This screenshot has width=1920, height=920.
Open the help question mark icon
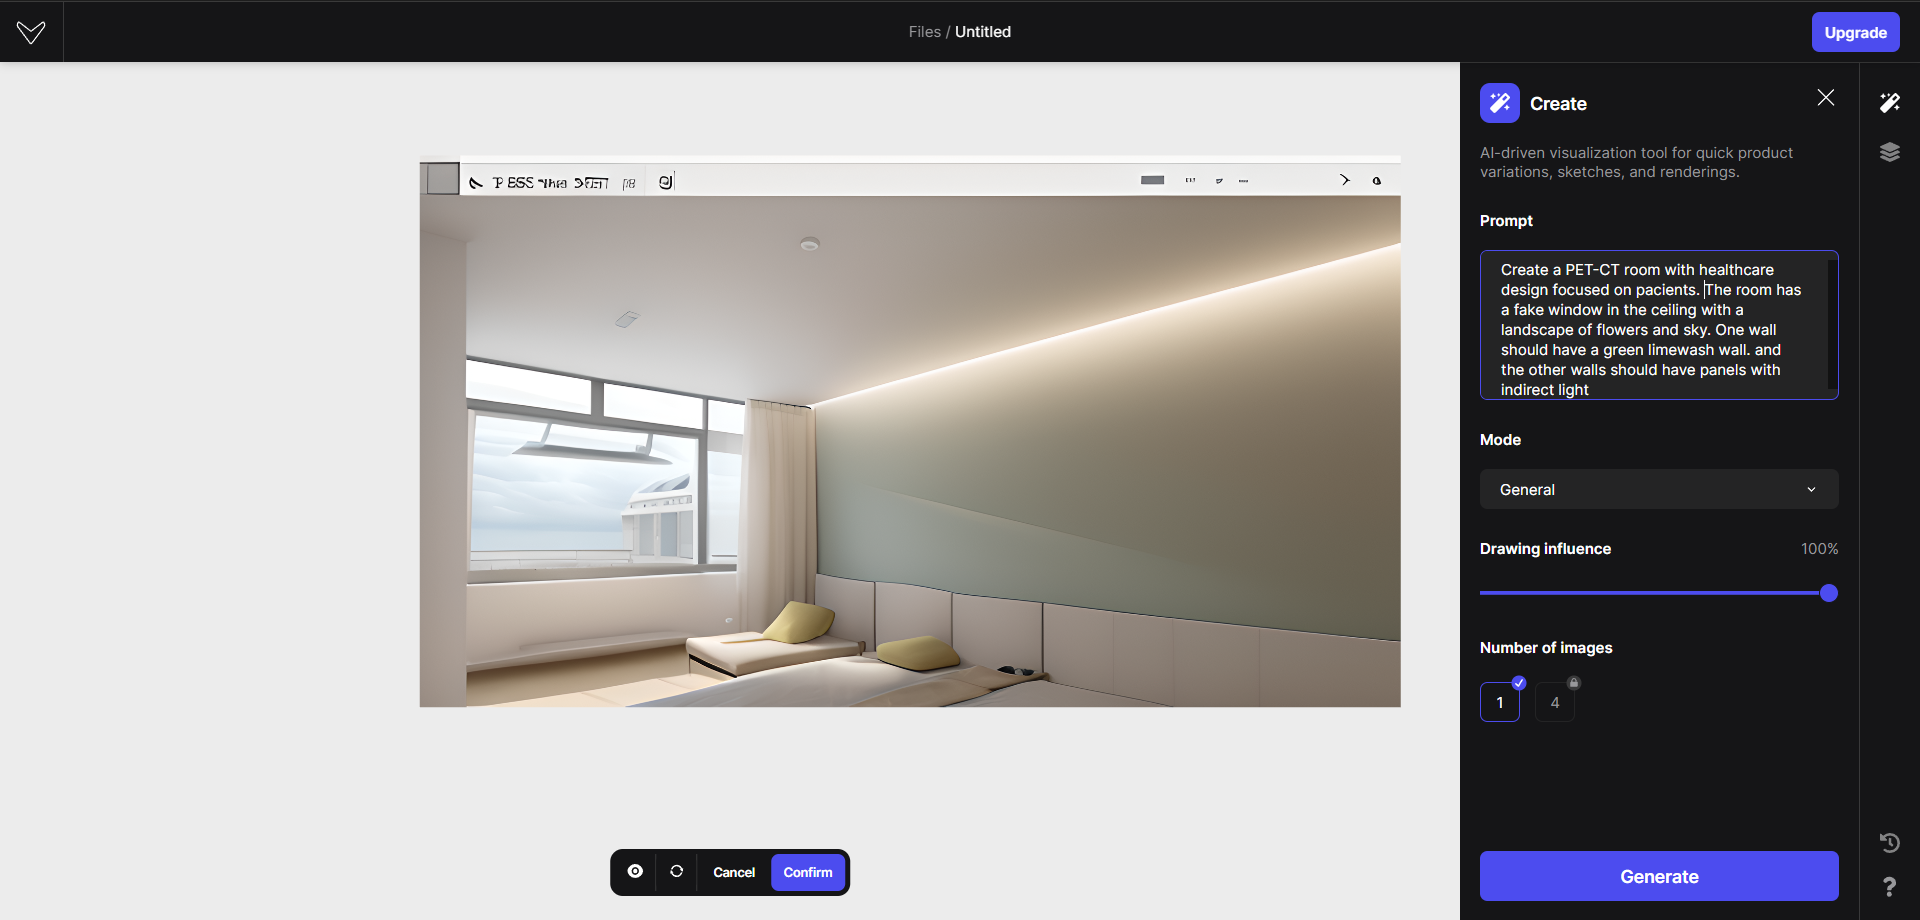pyautogui.click(x=1889, y=887)
